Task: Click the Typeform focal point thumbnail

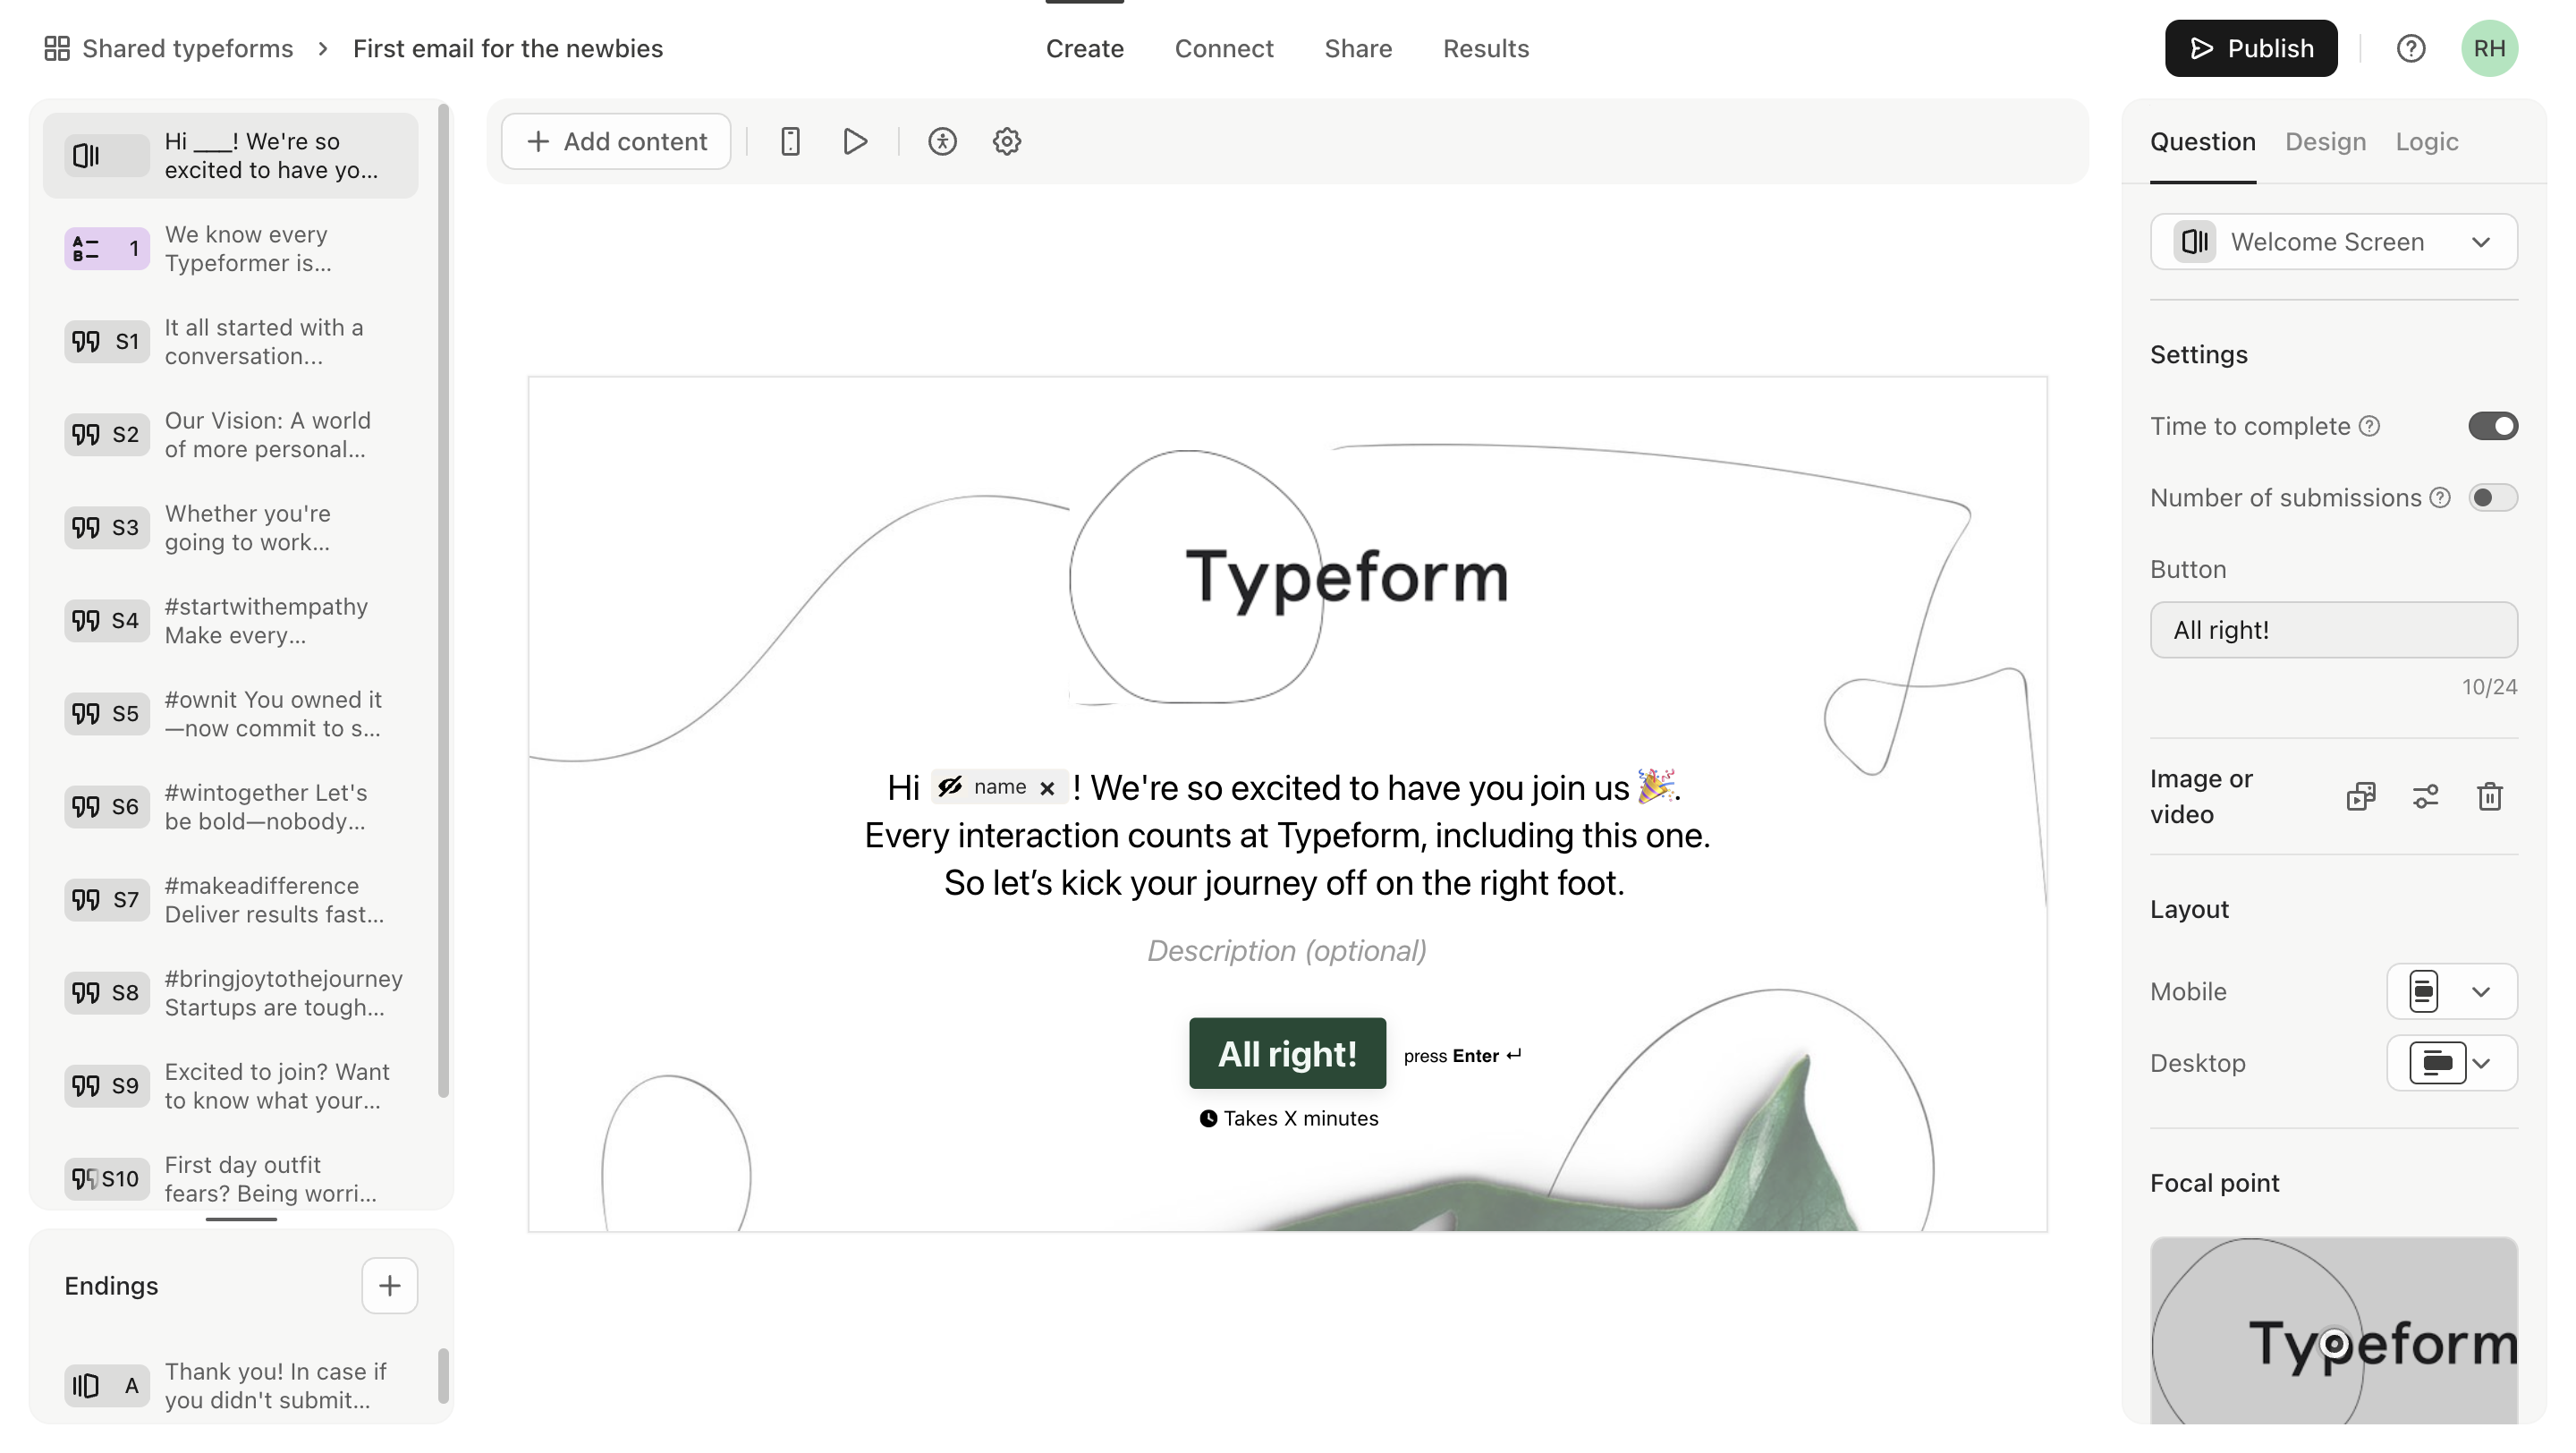Action: (x=2334, y=1330)
